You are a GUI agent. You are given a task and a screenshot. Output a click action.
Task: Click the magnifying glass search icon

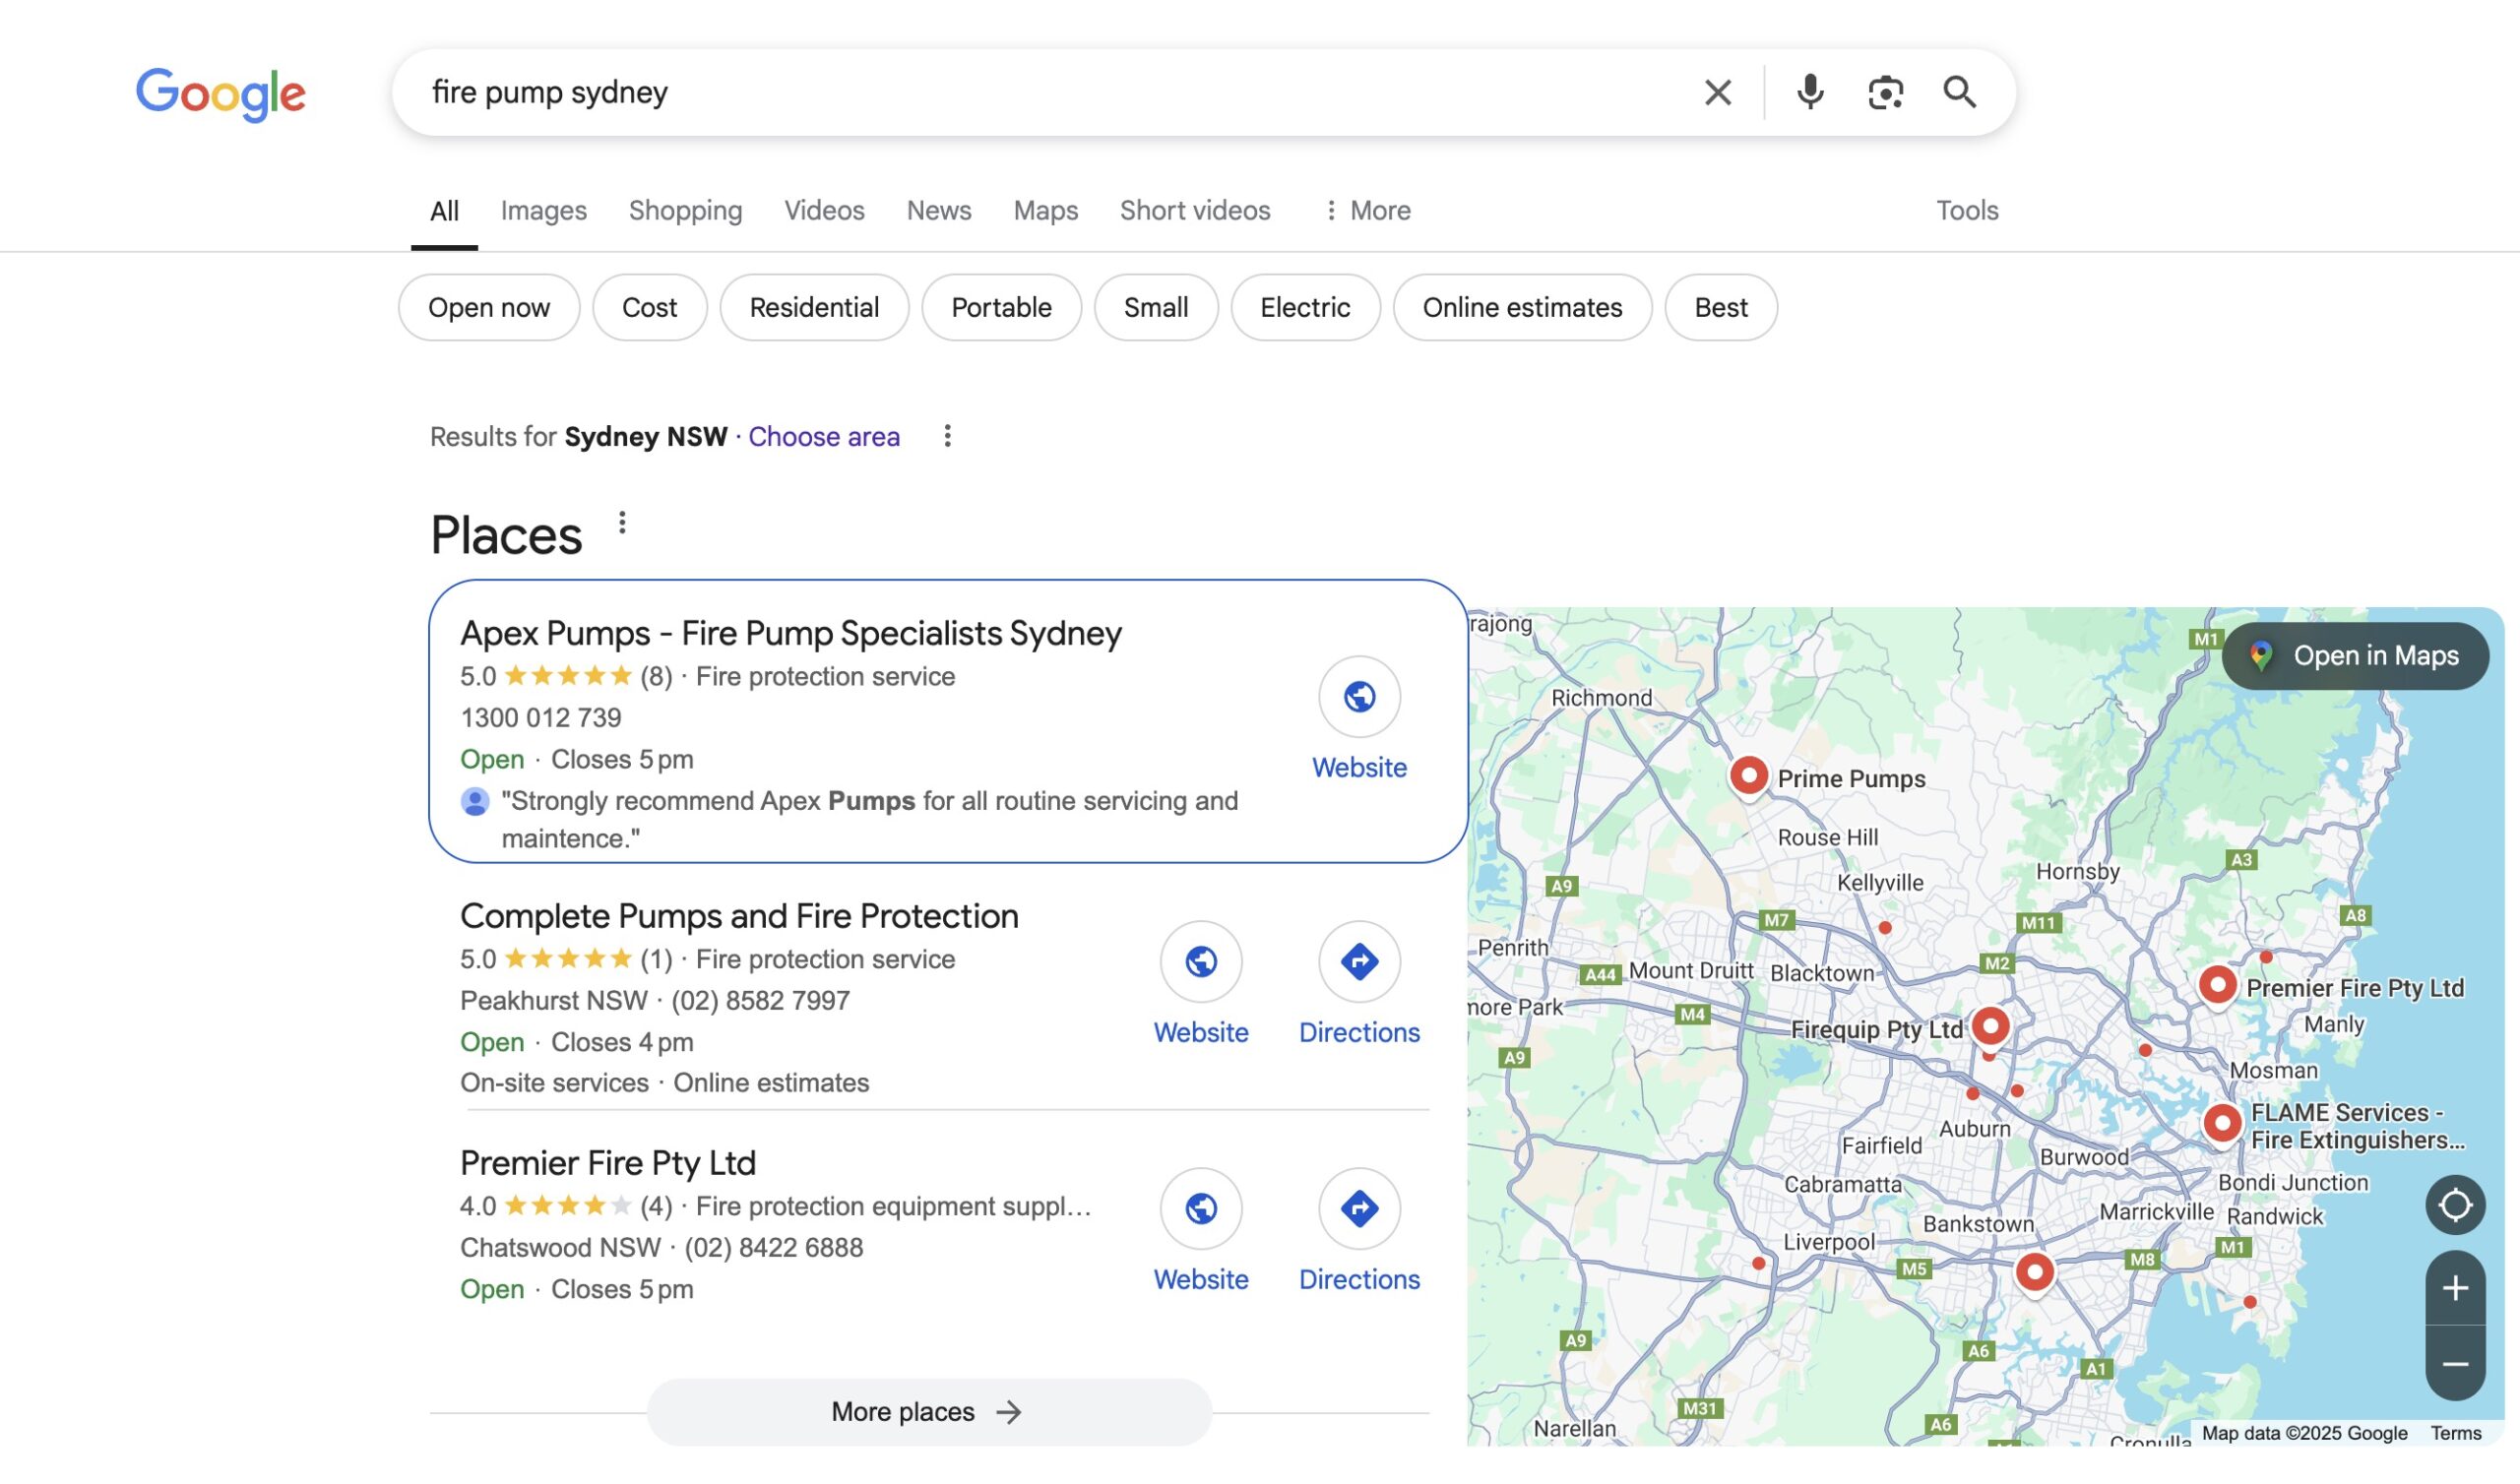1959,92
